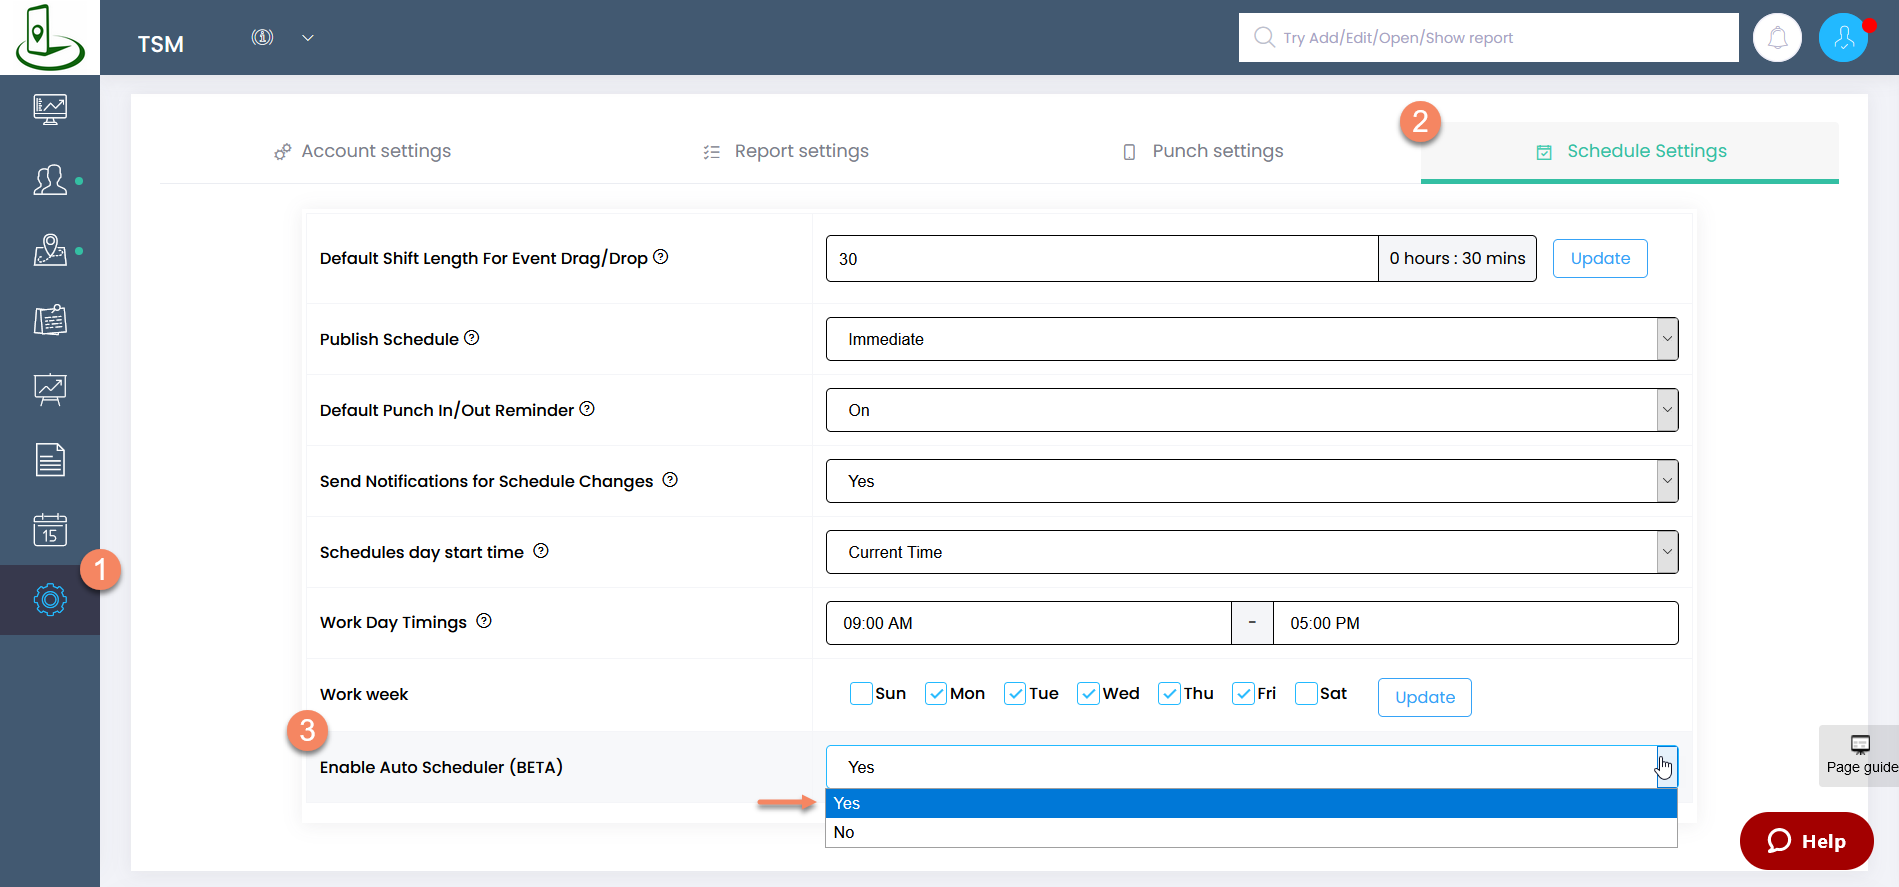
Task: Open the Send Notifications dropdown
Action: pyautogui.click(x=1252, y=481)
